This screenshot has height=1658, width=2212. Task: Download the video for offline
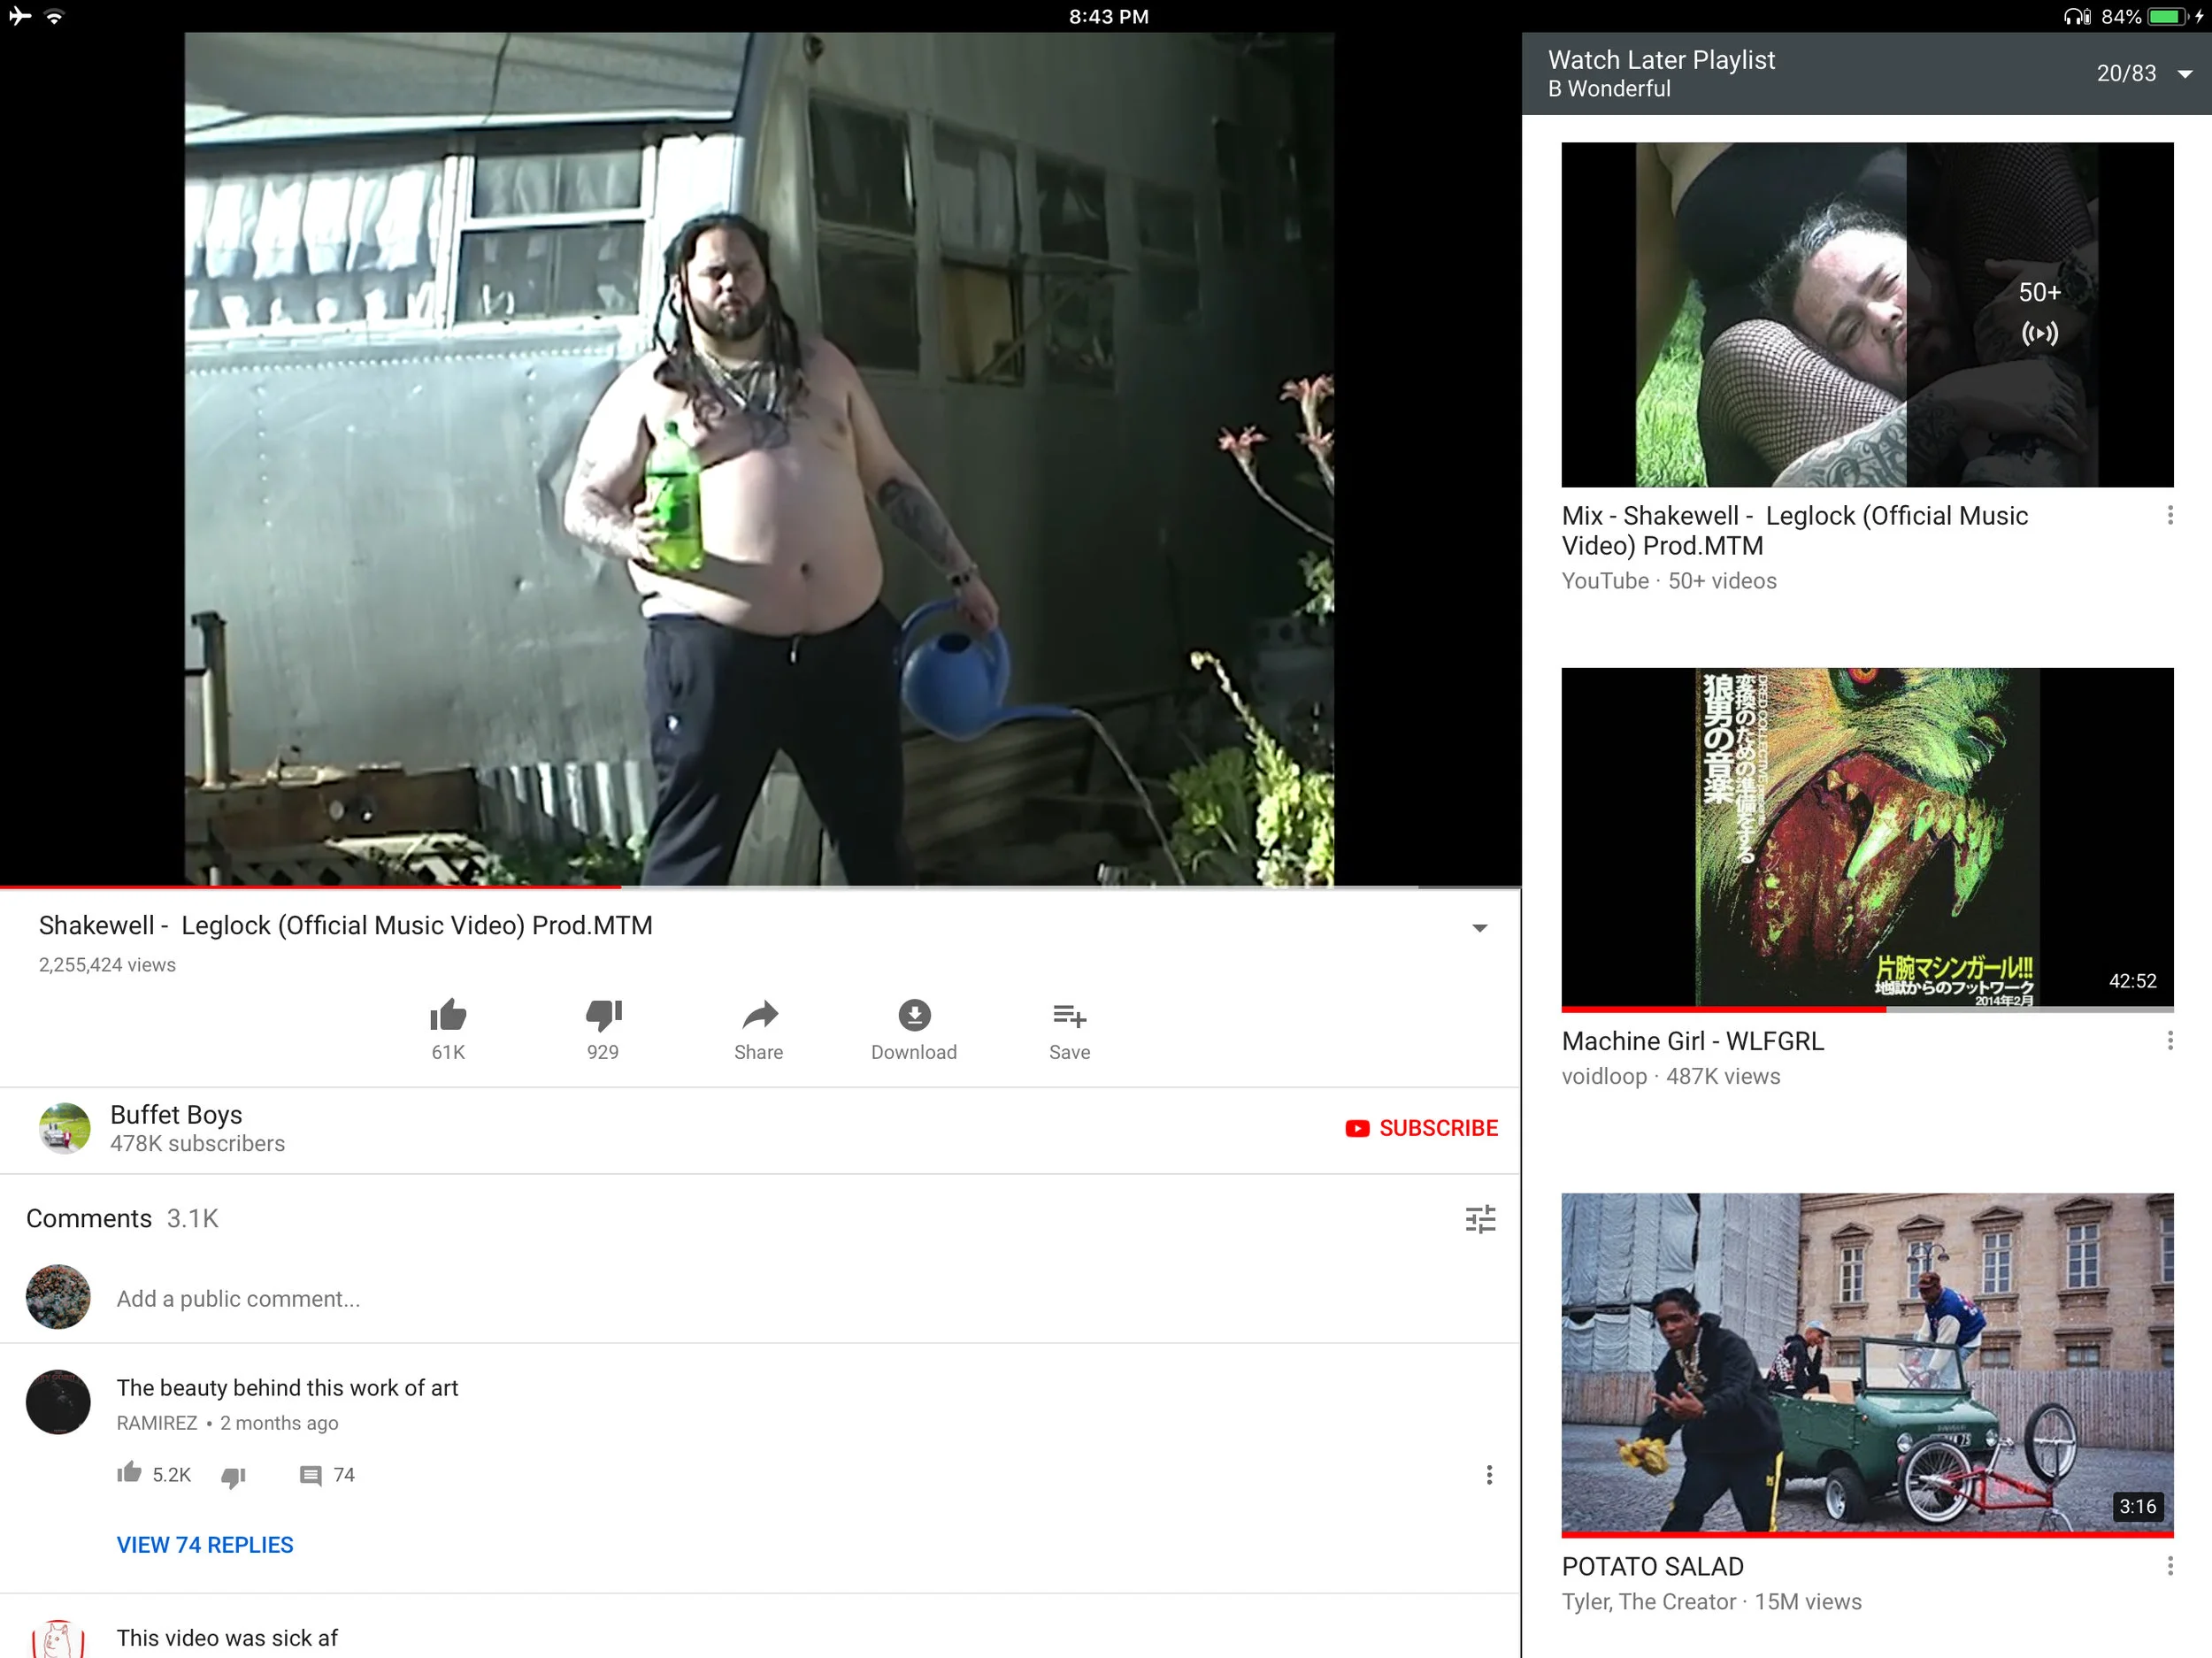pyautogui.click(x=913, y=1016)
